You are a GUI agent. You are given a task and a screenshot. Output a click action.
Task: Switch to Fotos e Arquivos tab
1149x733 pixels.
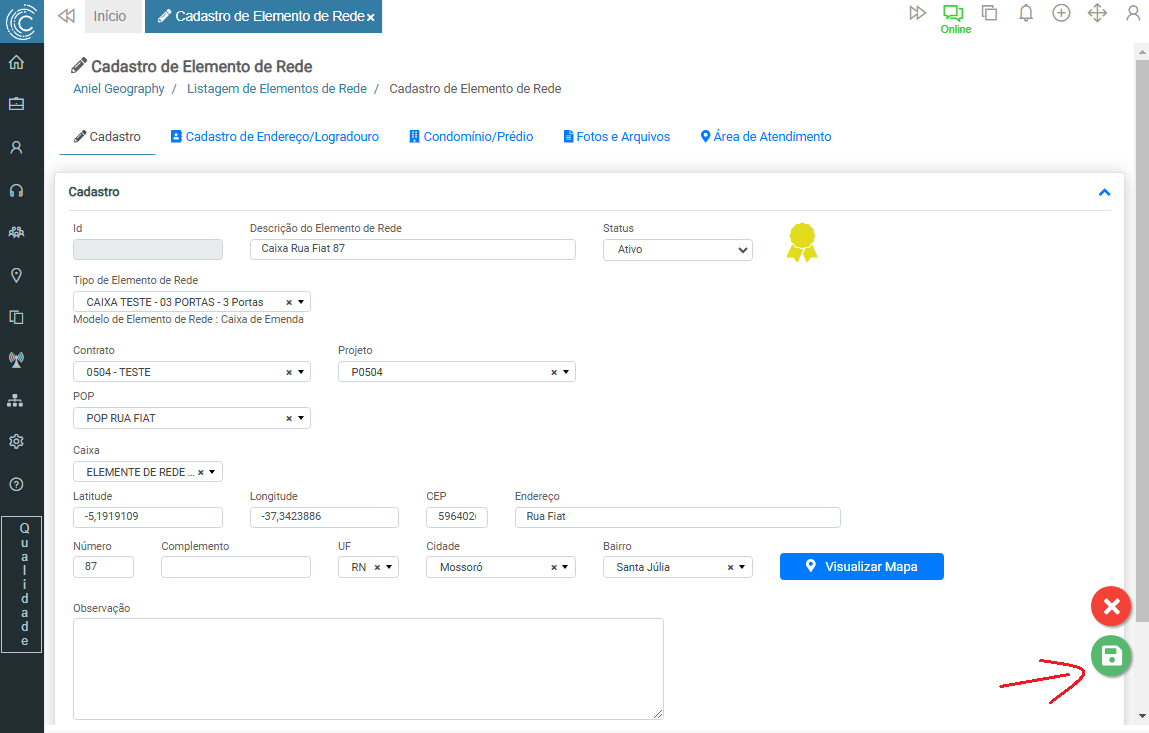(616, 137)
